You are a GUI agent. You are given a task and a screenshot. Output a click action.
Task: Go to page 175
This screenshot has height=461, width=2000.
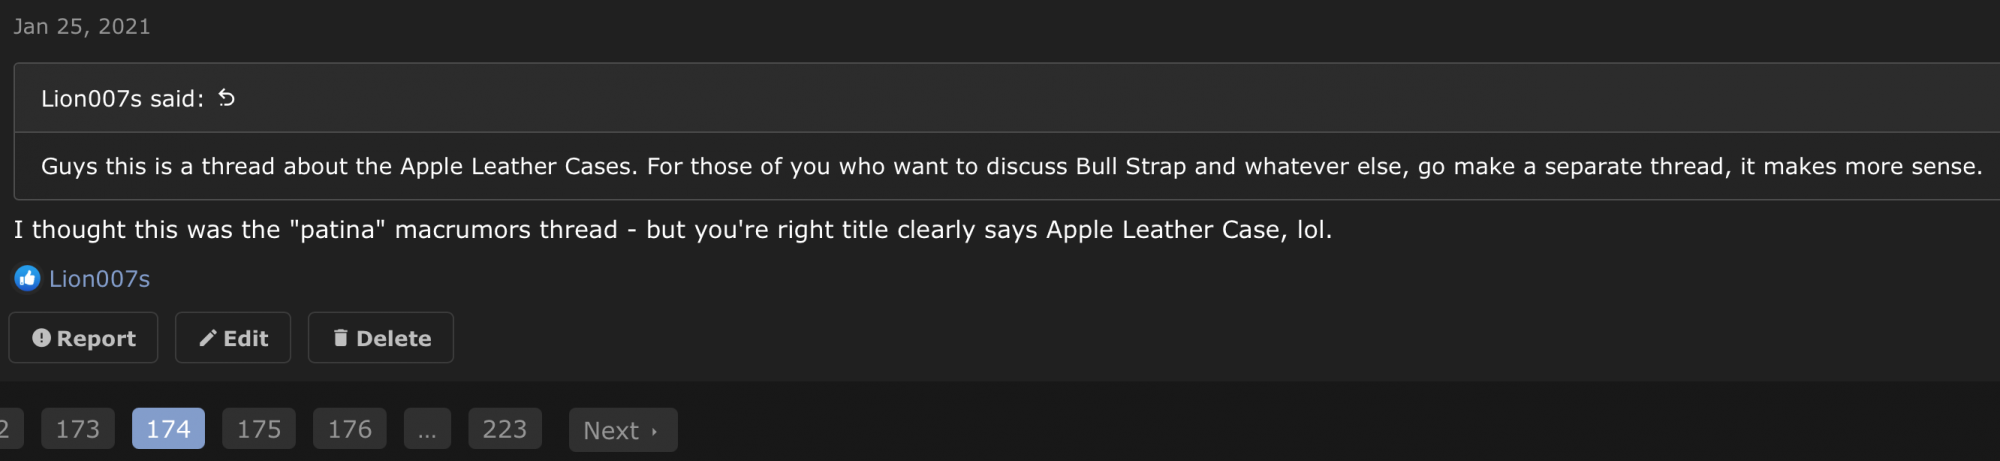[x=258, y=429]
